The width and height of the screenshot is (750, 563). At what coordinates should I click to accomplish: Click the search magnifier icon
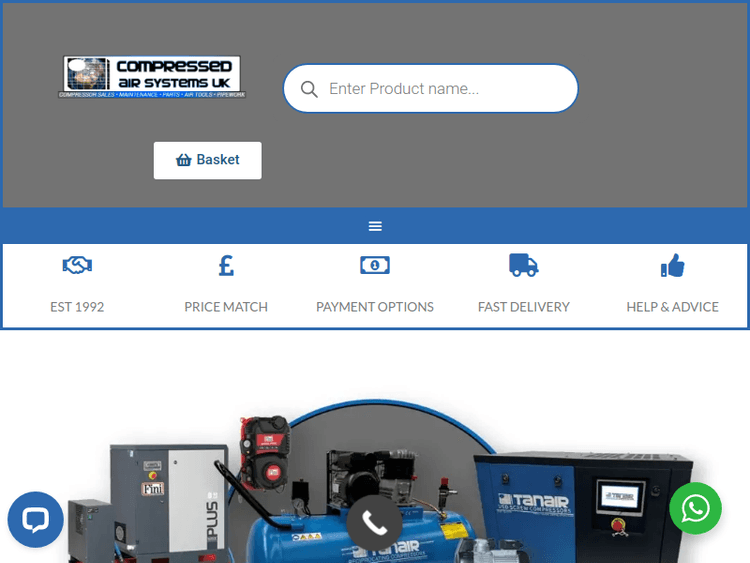tap(309, 89)
